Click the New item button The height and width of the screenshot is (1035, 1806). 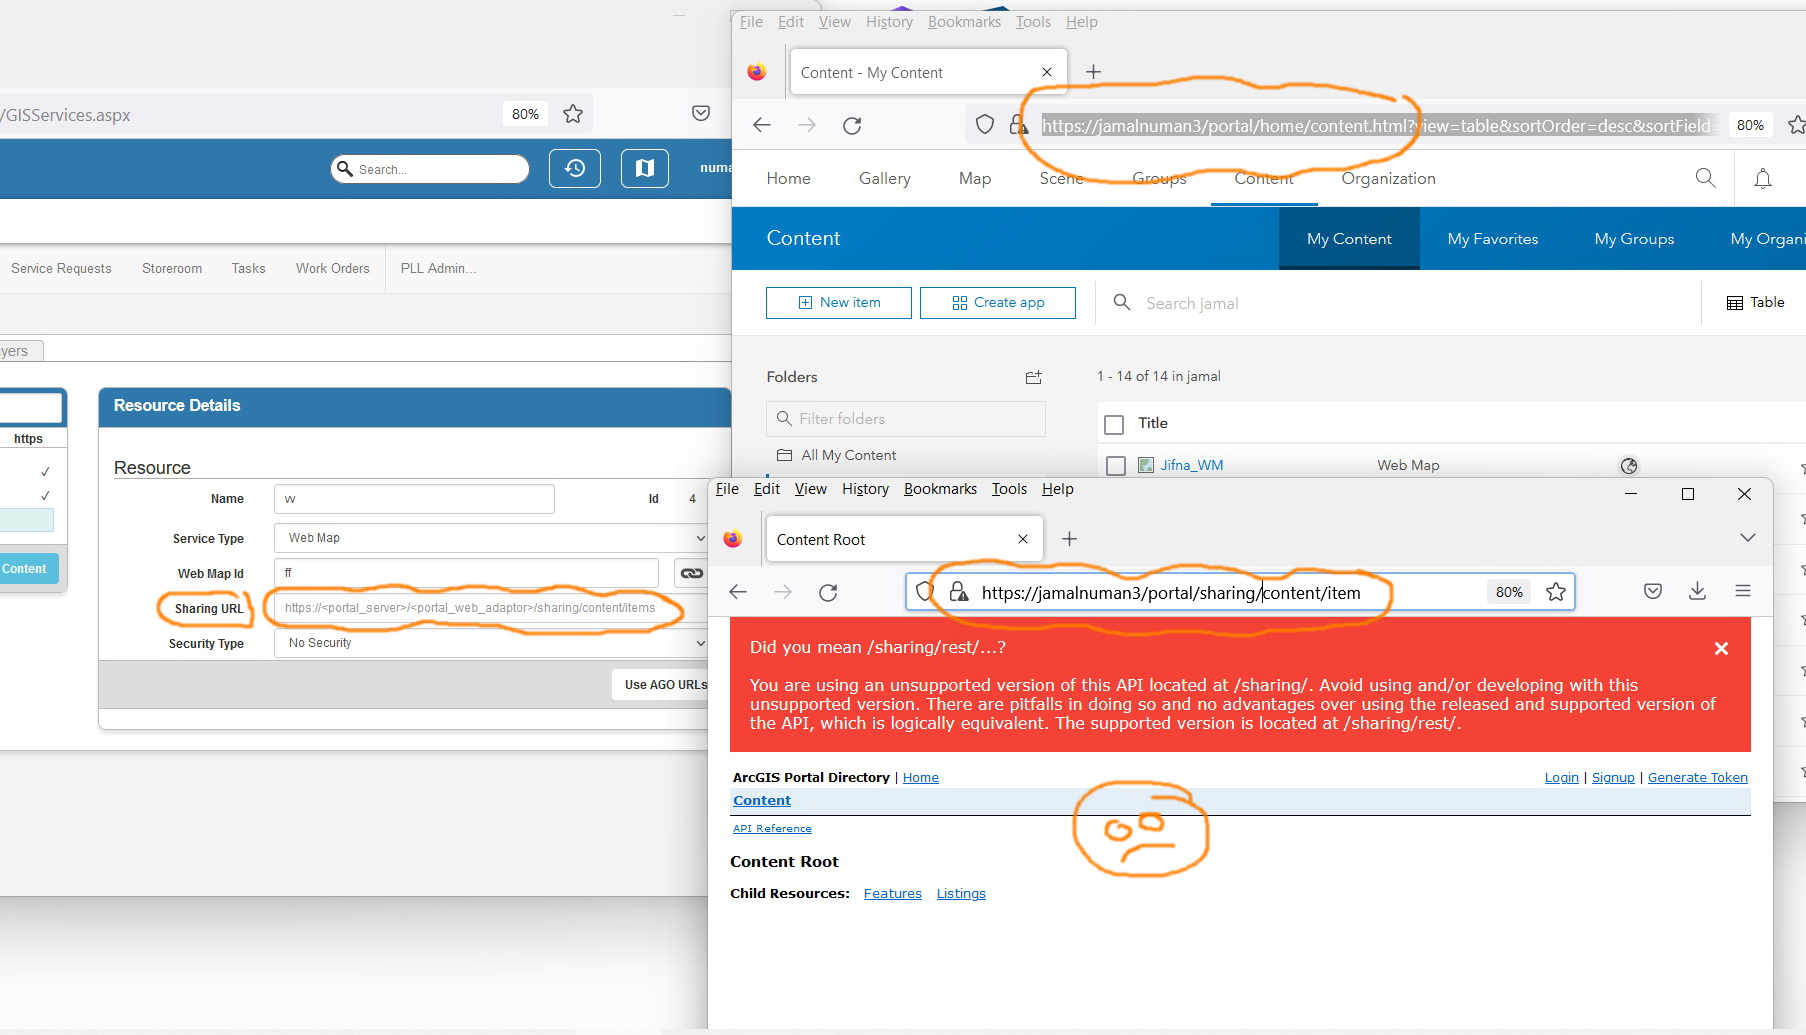tap(838, 302)
